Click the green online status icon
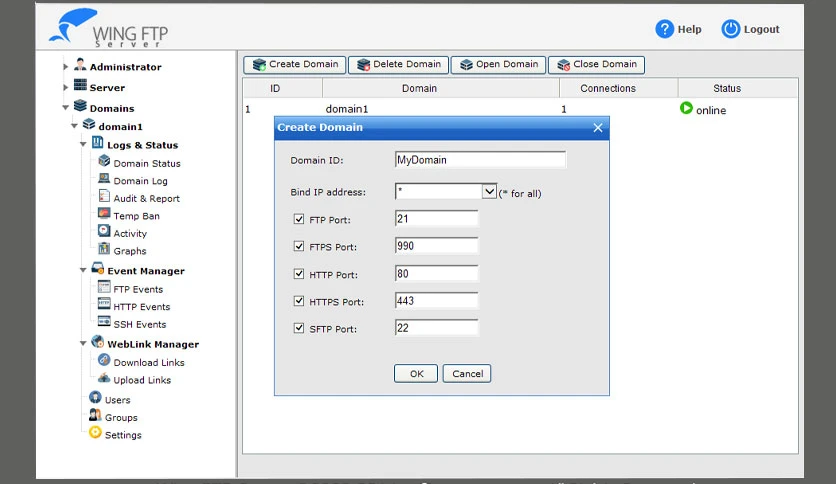Image resolution: width=836 pixels, height=484 pixels. pyautogui.click(x=686, y=108)
